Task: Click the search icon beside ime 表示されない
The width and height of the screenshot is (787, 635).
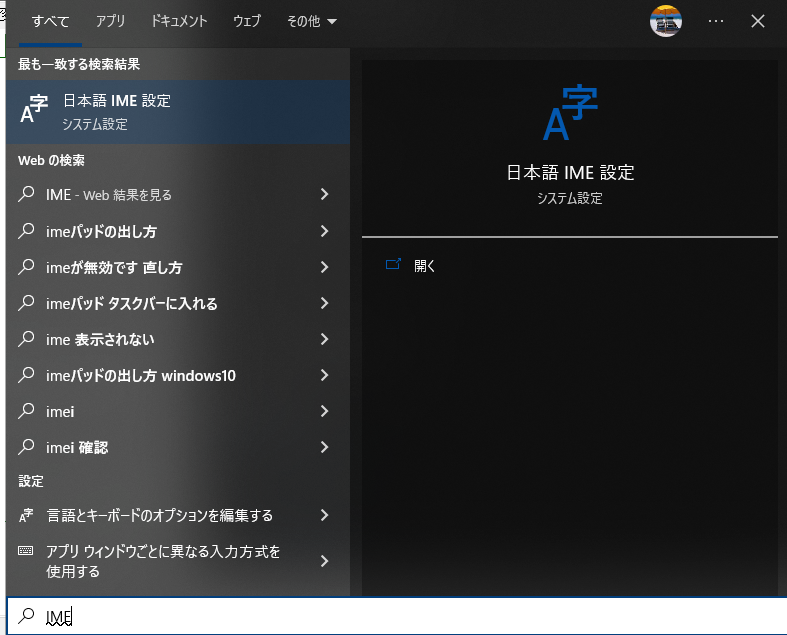Action: click(26, 339)
